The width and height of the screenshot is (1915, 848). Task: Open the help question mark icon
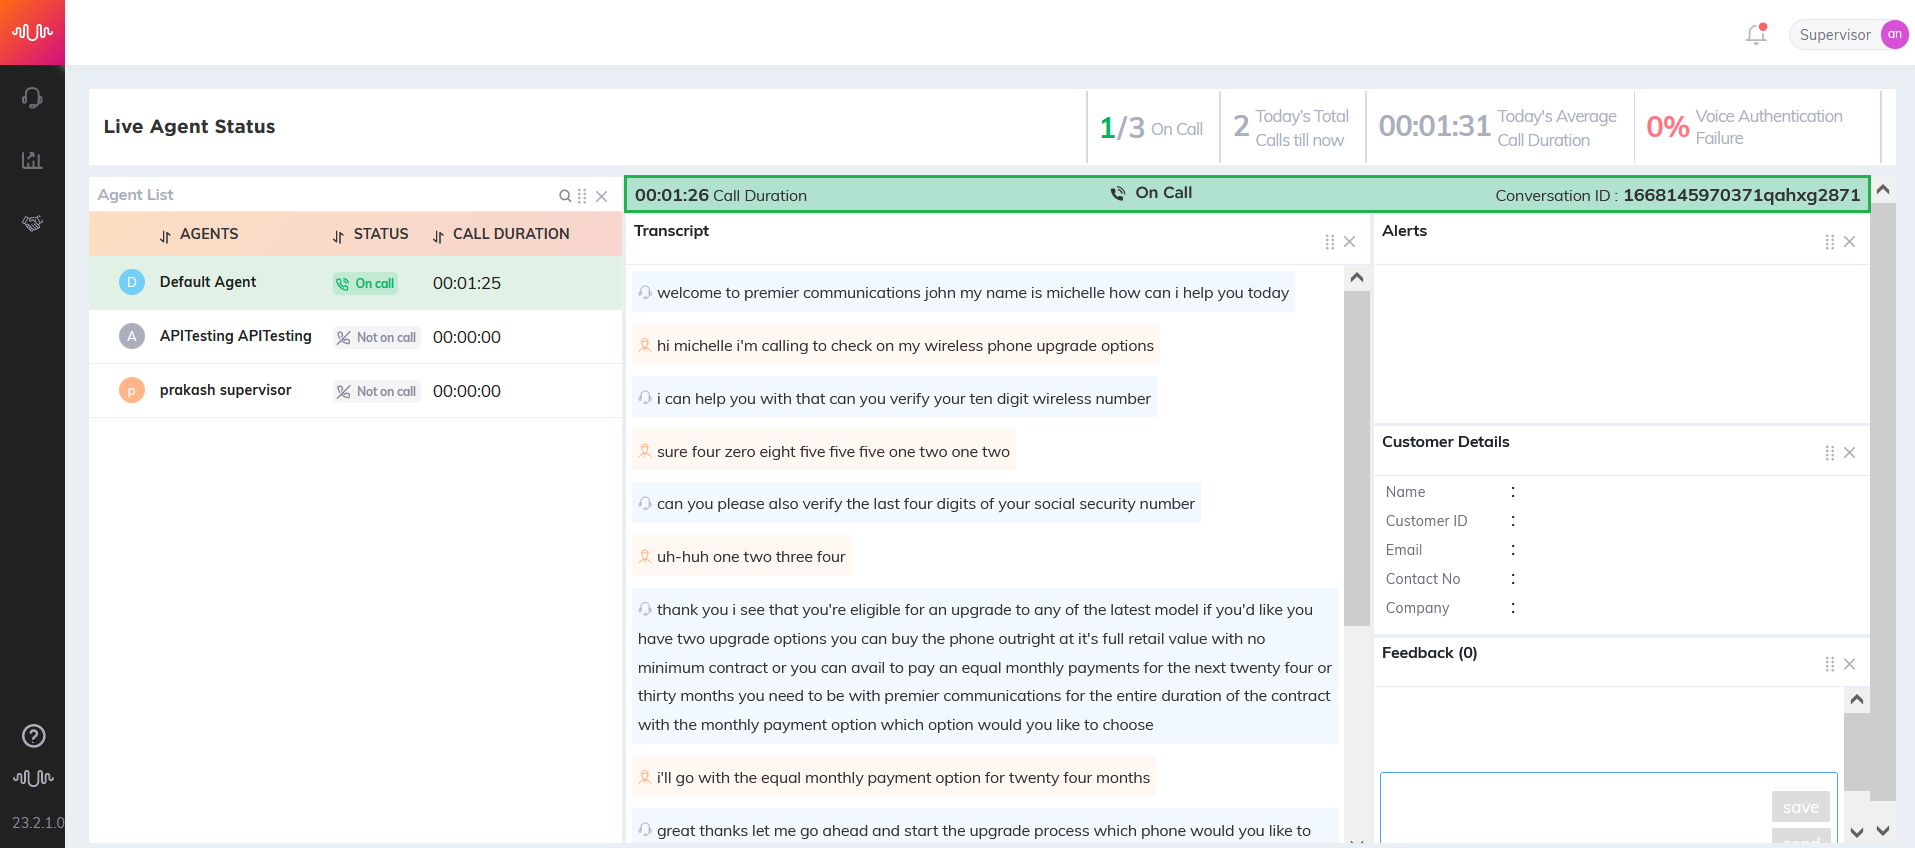pyautogui.click(x=33, y=736)
